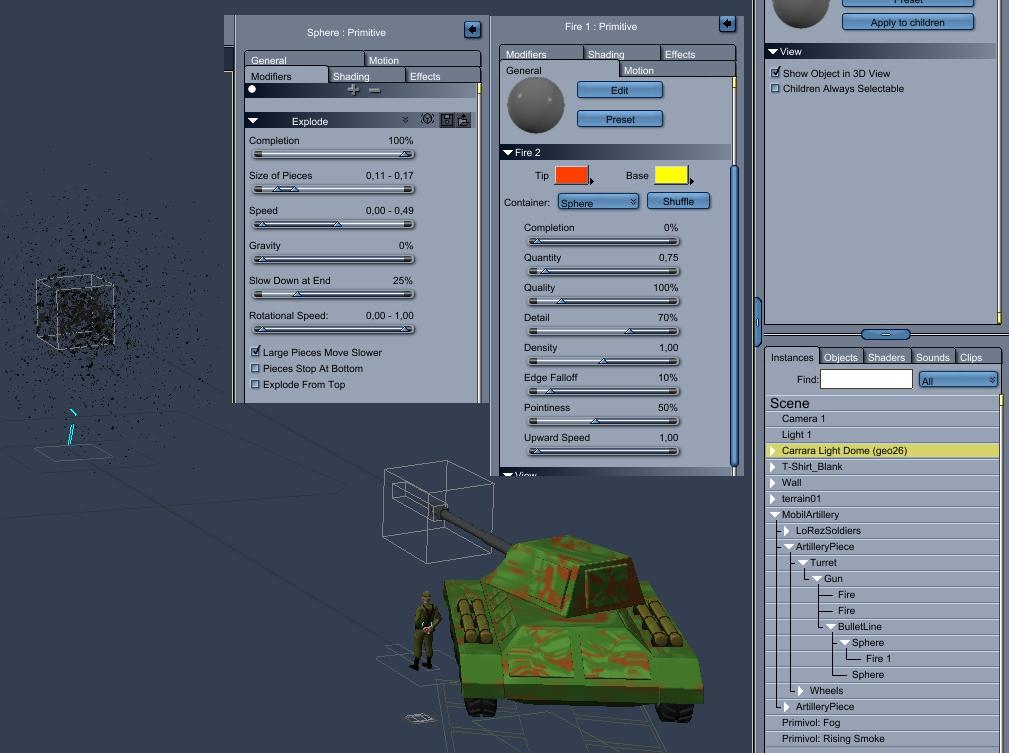This screenshot has width=1009, height=753.
Task: Collapse the Explode modifier section
Action: click(x=253, y=120)
